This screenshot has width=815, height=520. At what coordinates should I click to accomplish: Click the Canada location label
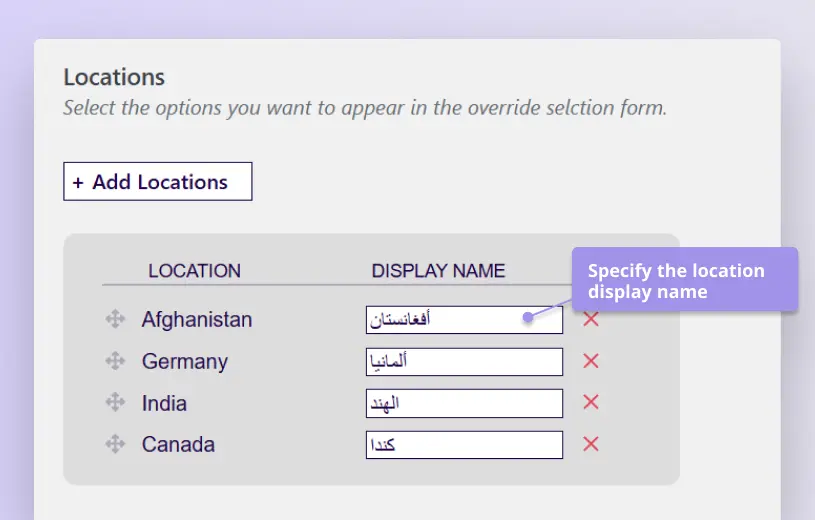pyautogui.click(x=178, y=445)
